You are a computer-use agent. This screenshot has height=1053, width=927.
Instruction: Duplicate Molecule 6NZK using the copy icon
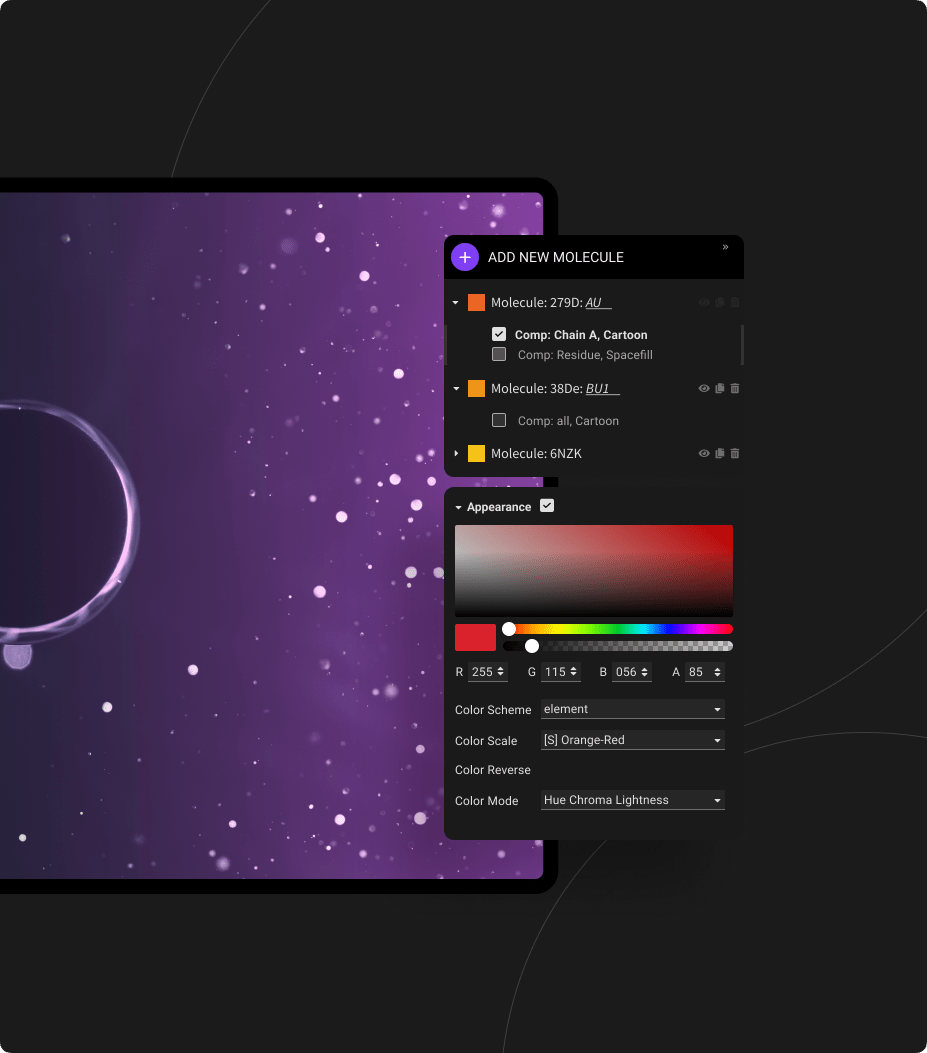coord(719,453)
